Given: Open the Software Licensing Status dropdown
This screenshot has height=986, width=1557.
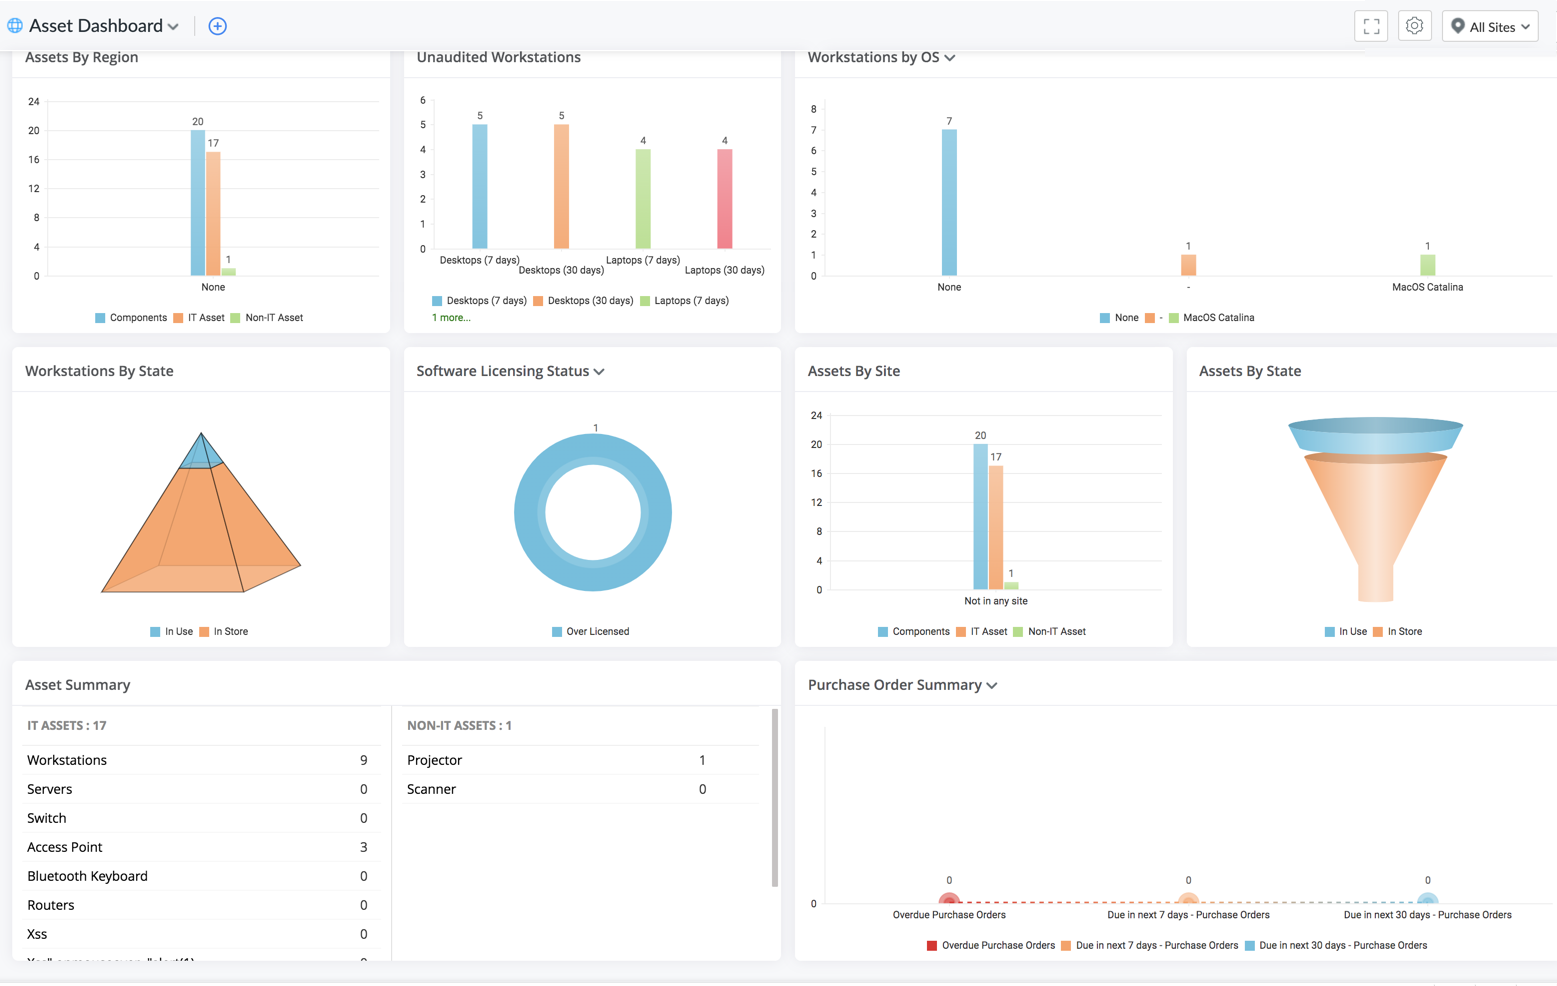Looking at the screenshot, I should [599, 371].
